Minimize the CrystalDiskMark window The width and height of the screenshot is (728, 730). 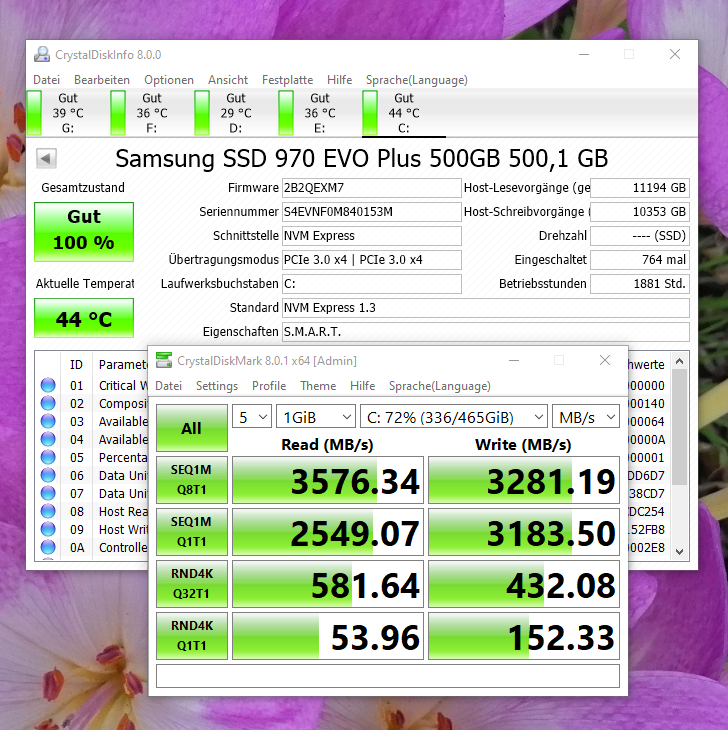(514, 360)
